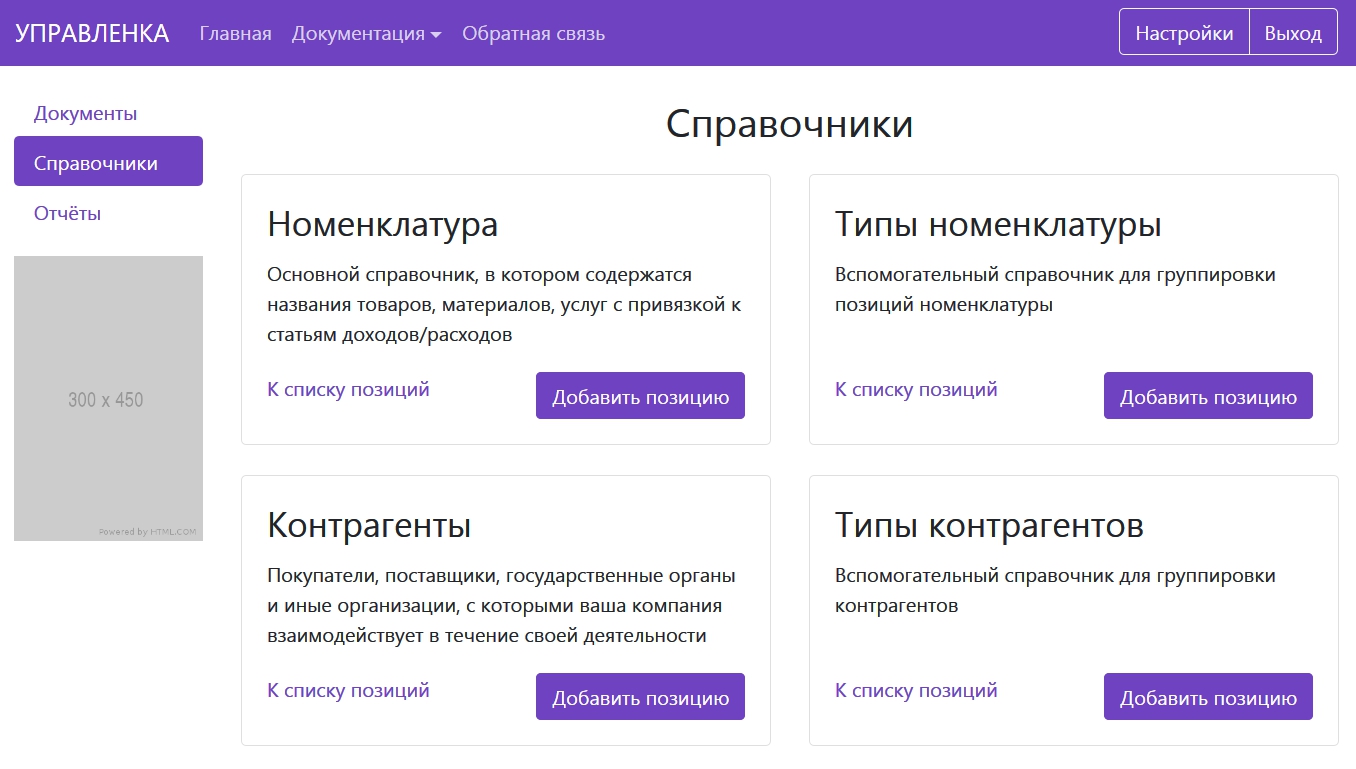Click the Номенклатура card title
Image resolution: width=1356 pixels, height=769 pixels.
(x=382, y=224)
